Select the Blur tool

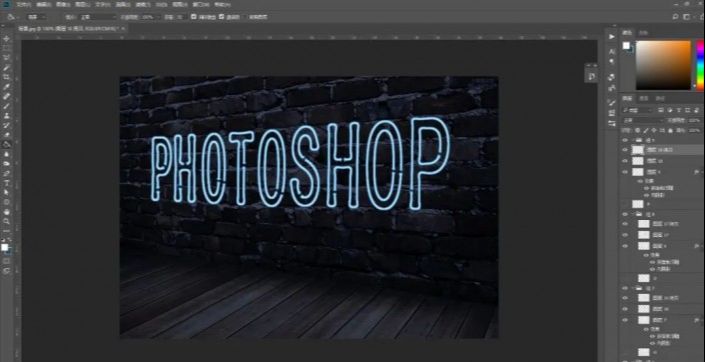click(6, 154)
